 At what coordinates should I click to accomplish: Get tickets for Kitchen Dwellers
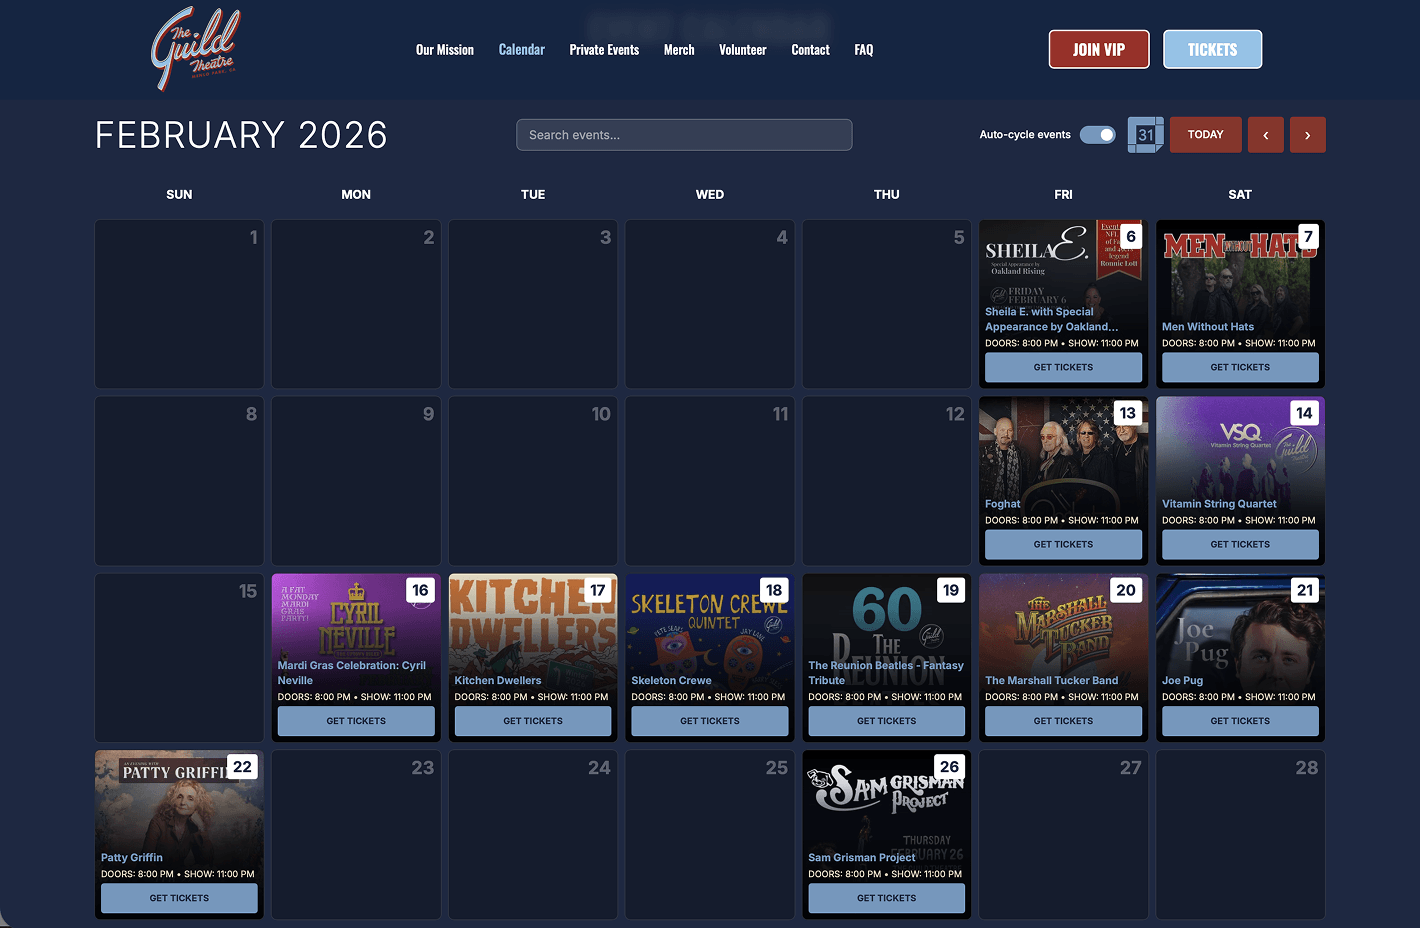click(533, 721)
